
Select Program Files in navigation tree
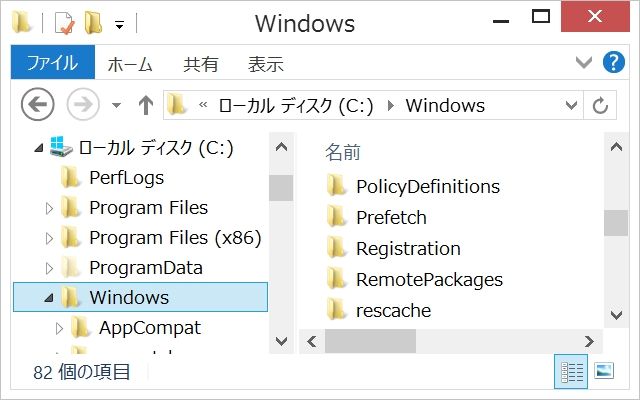pyautogui.click(x=149, y=208)
